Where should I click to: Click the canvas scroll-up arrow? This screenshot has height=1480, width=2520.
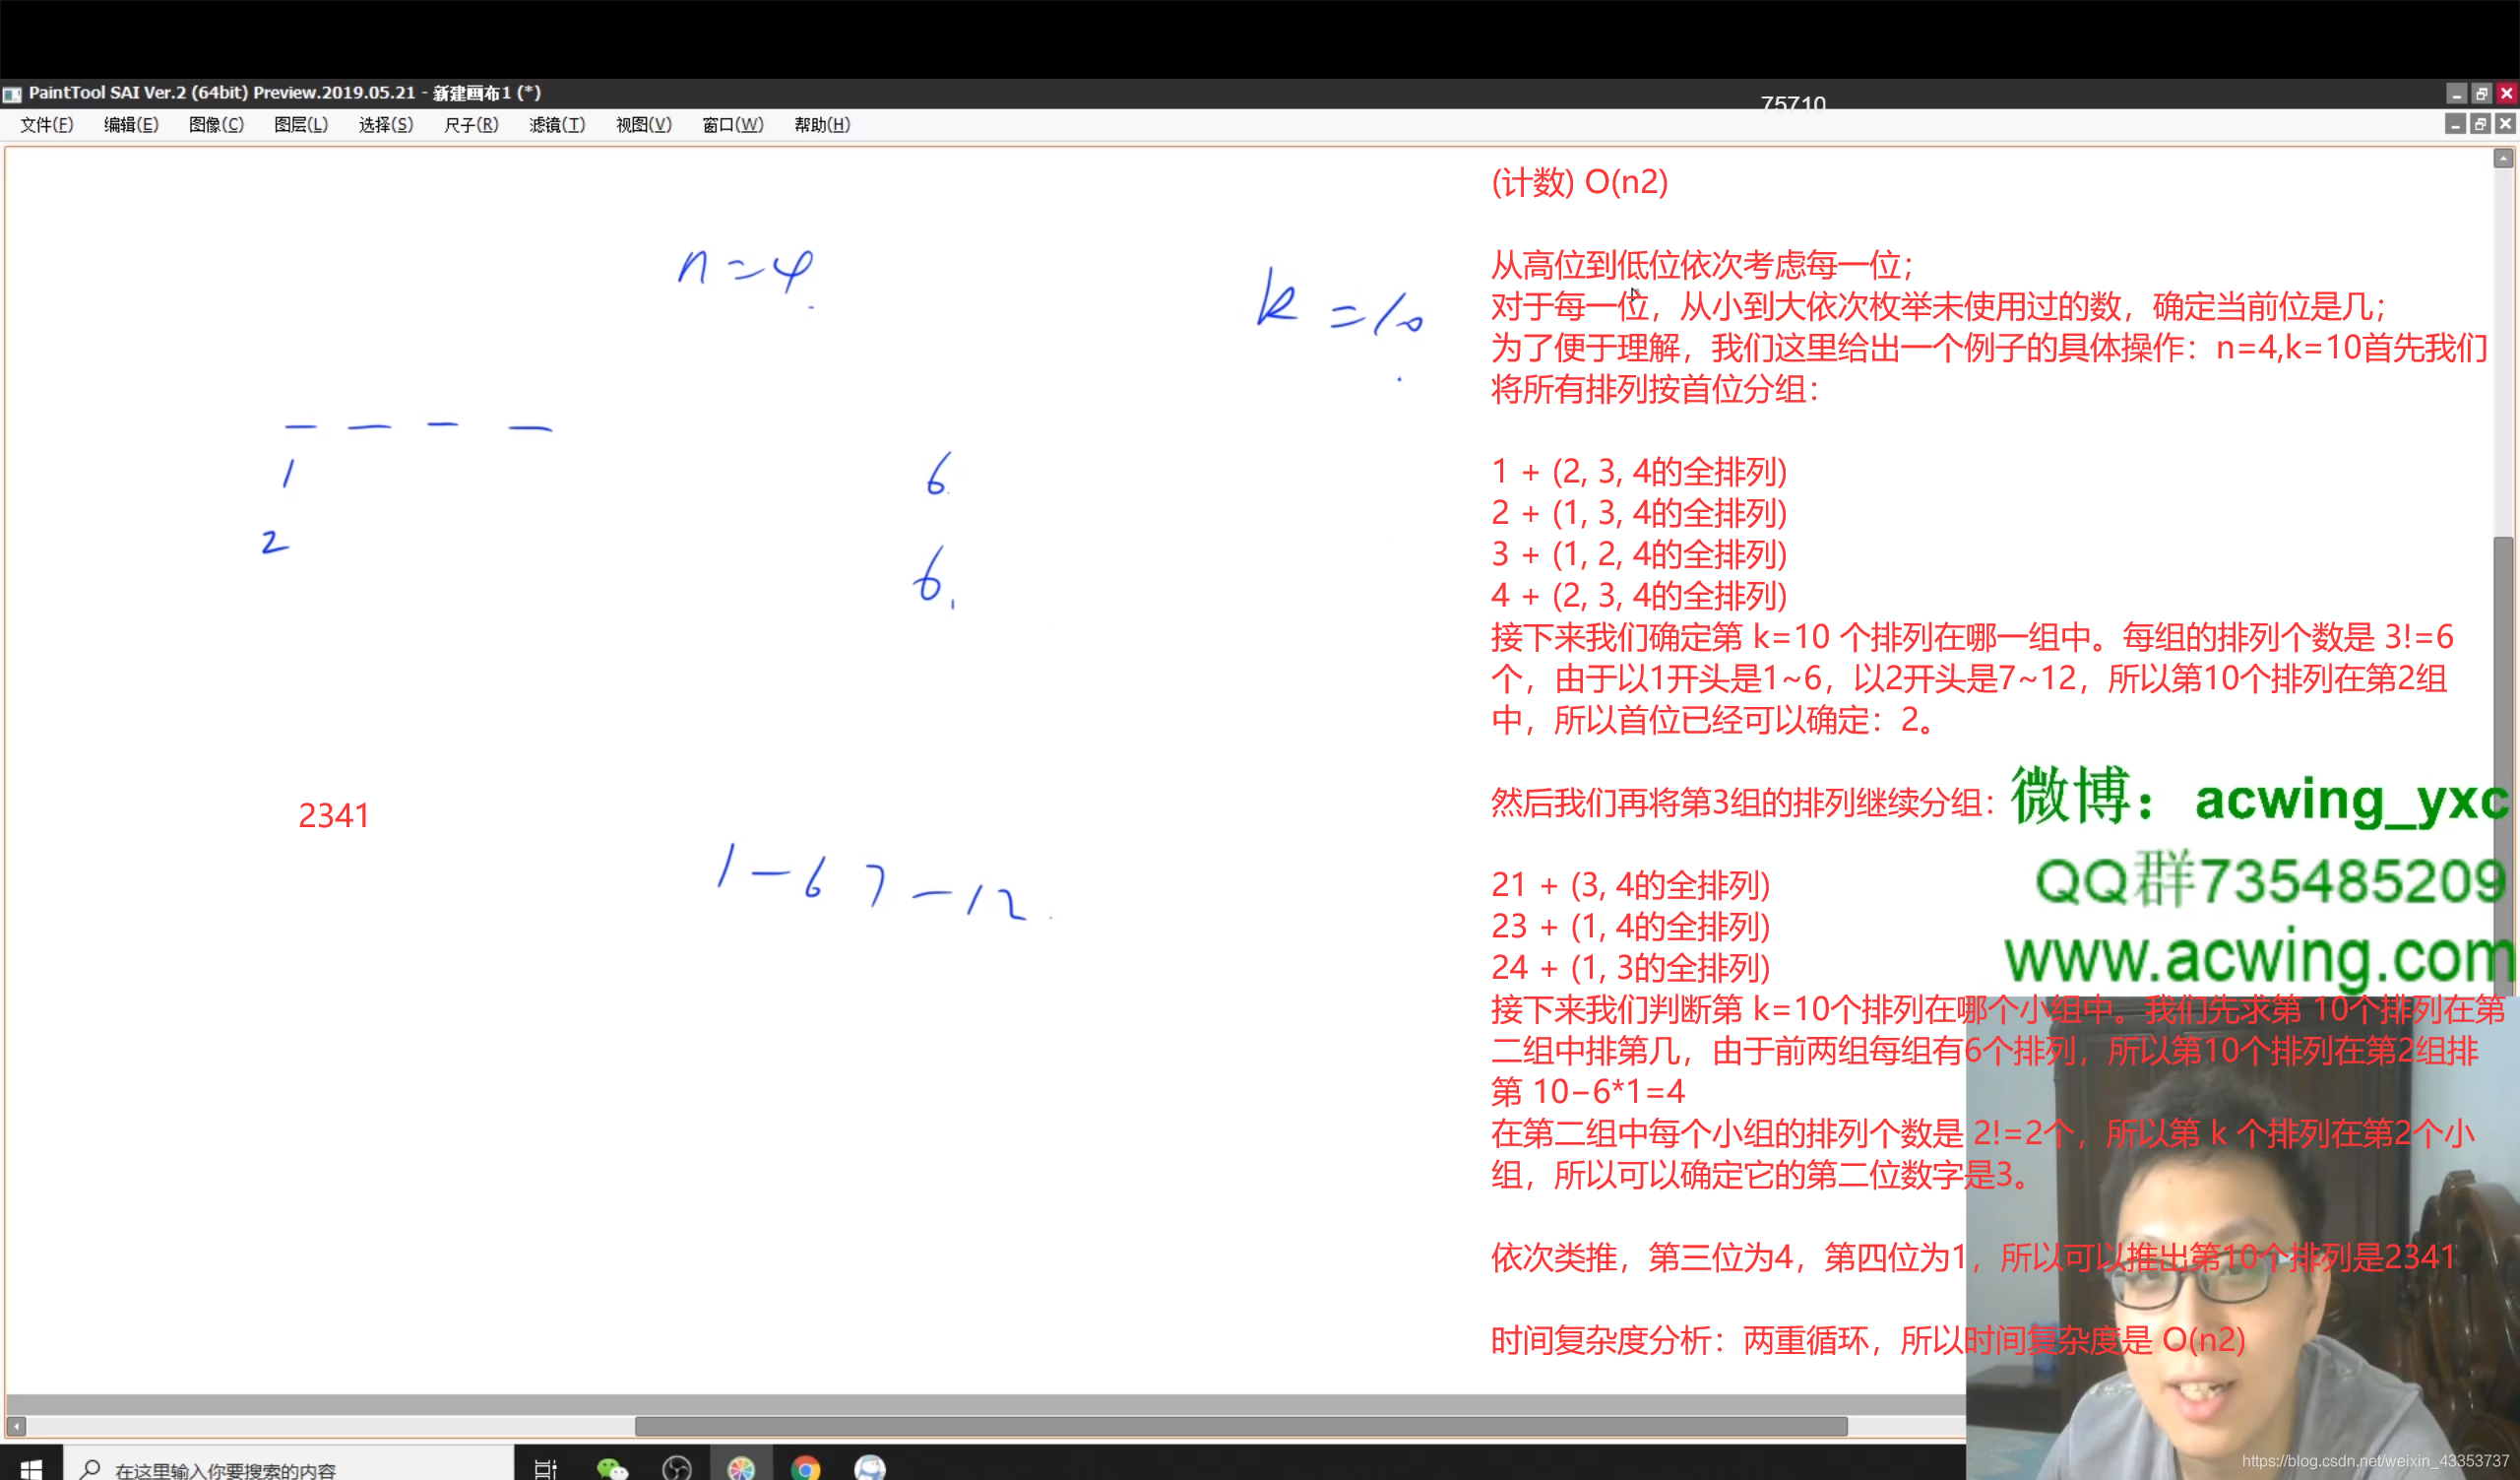tap(2503, 159)
